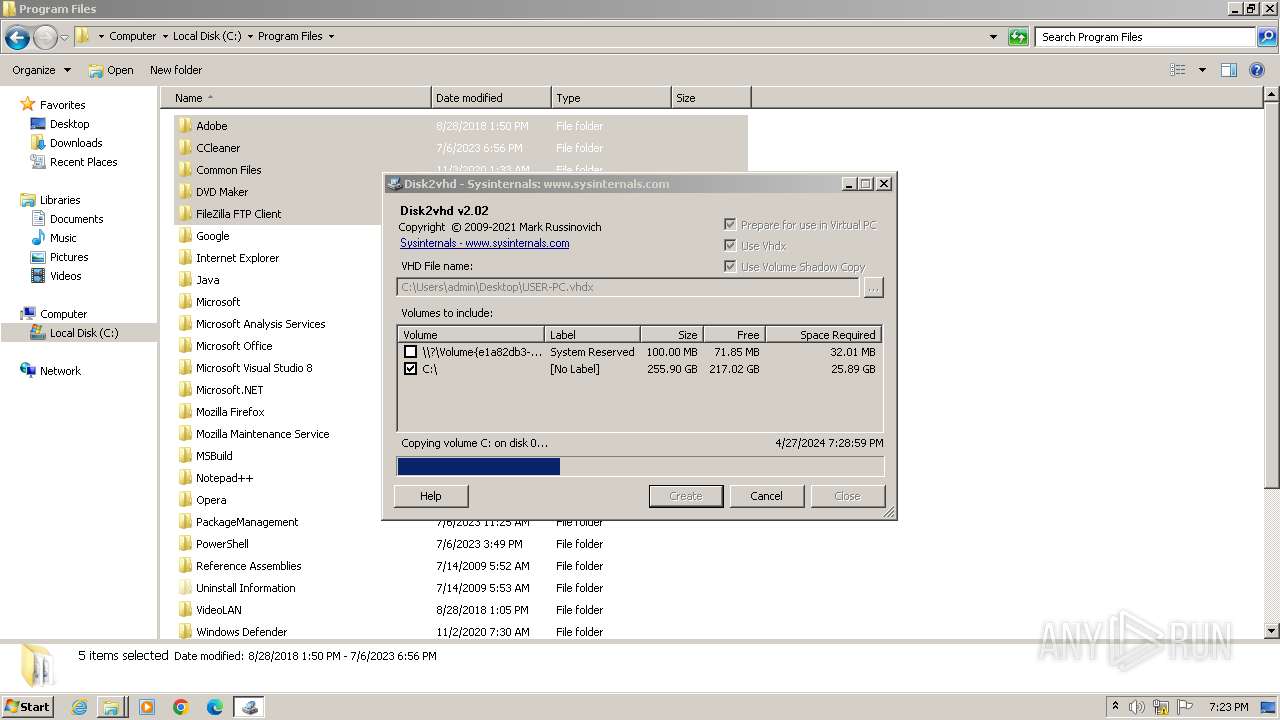The width and height of the screenshot is (1280, 720).
Task: Select Downloads in Favorites
Action: (76, 143)
